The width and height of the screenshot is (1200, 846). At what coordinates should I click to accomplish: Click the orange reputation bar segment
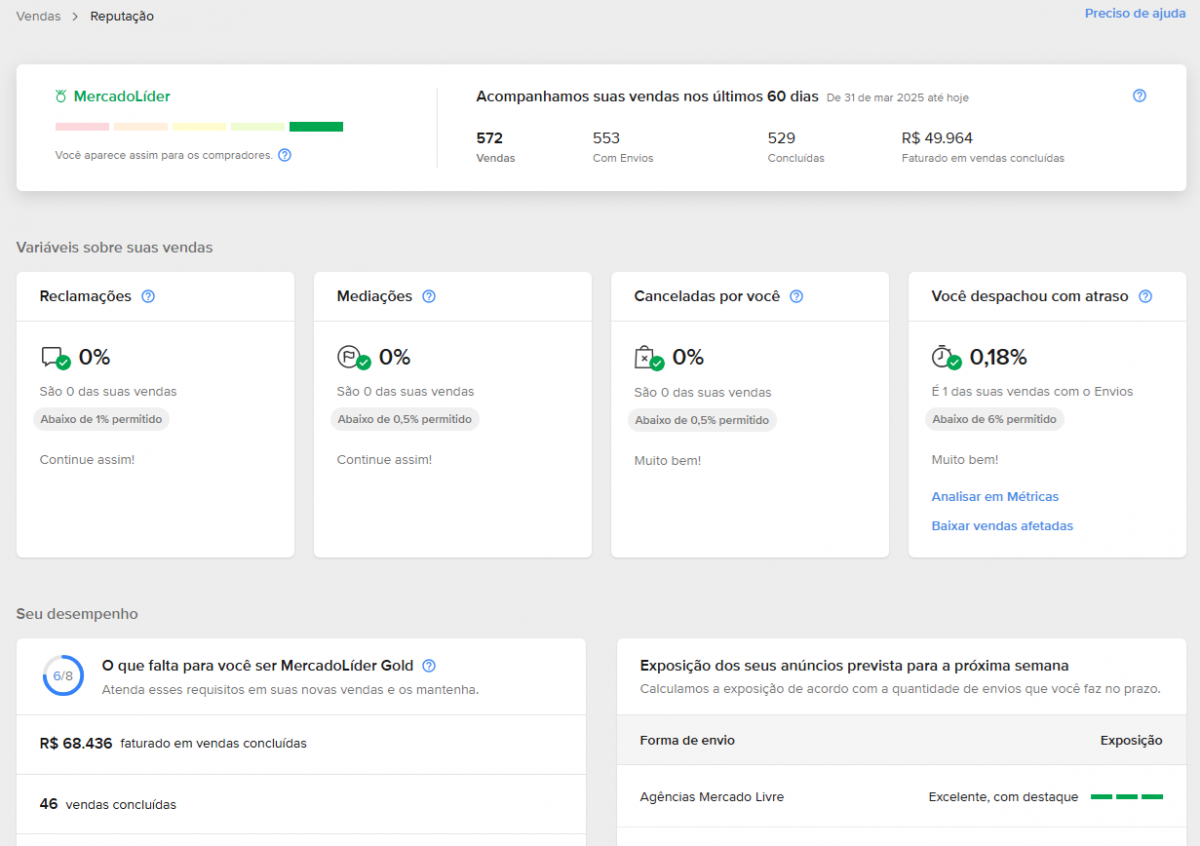[141, 127]
